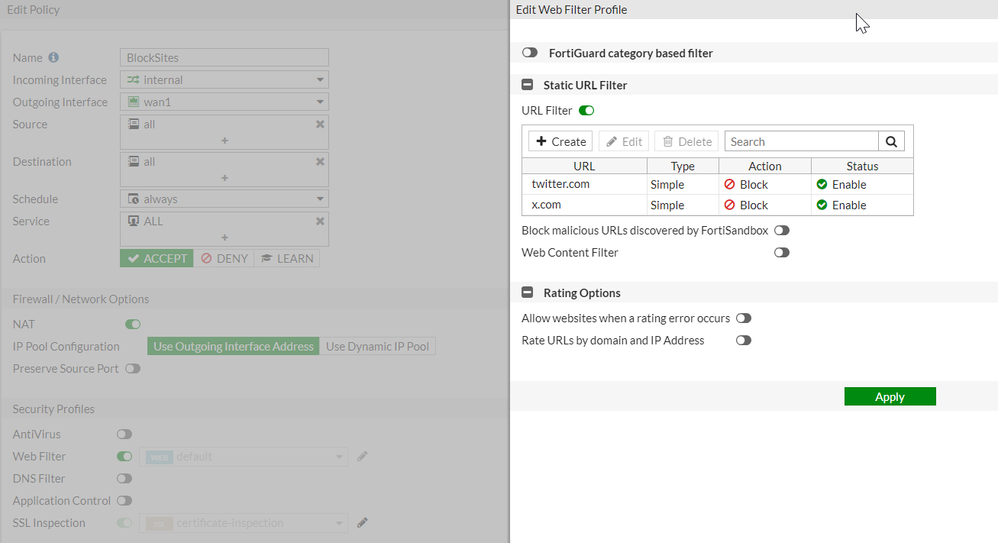Click the Web Filter profile edit pencil icon
The height and width of the screenshot is (543, 998).
tap(363, 456)
